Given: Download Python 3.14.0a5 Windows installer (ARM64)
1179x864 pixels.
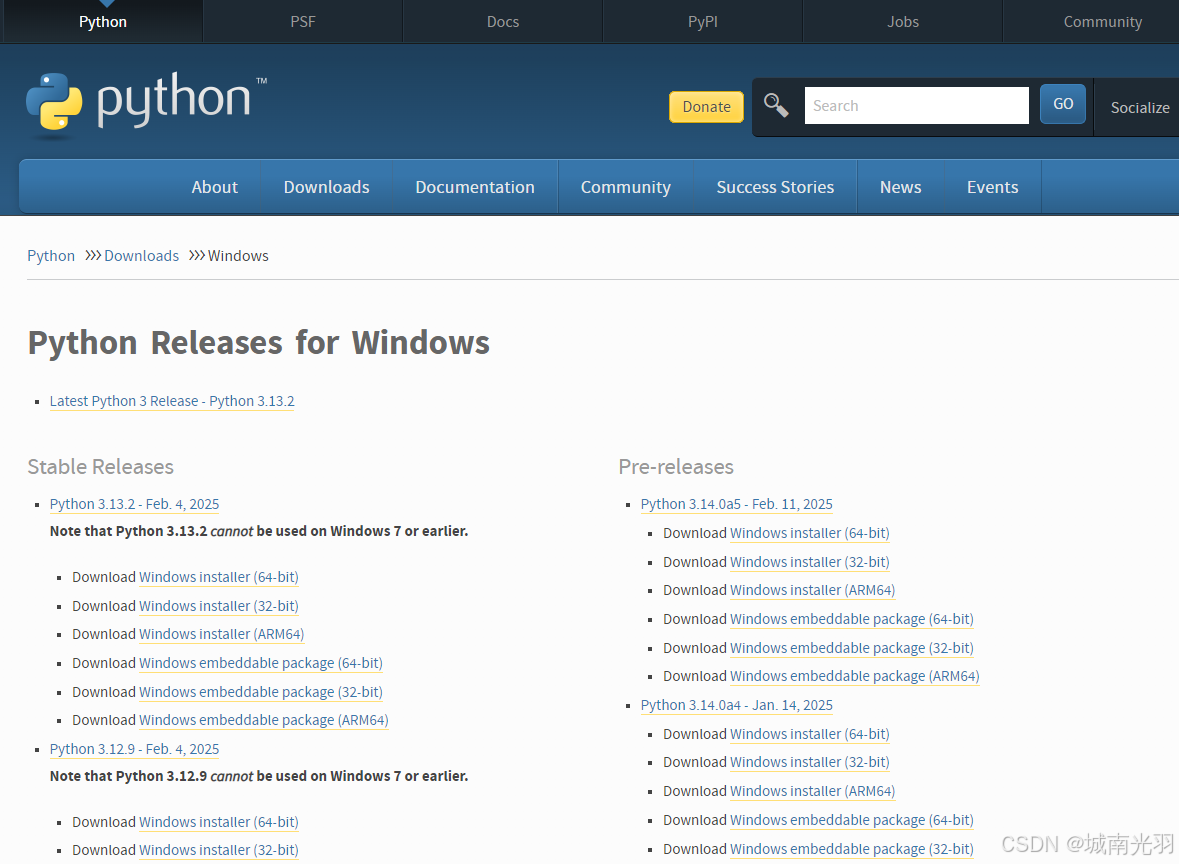Looking at the screenshot, I should tap(813, 590).
